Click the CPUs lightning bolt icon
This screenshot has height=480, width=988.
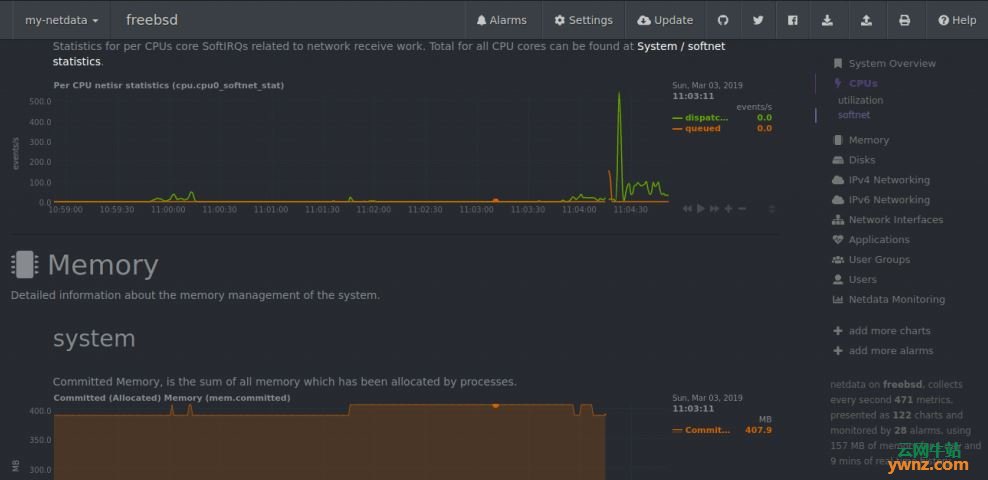click(837, 83)
